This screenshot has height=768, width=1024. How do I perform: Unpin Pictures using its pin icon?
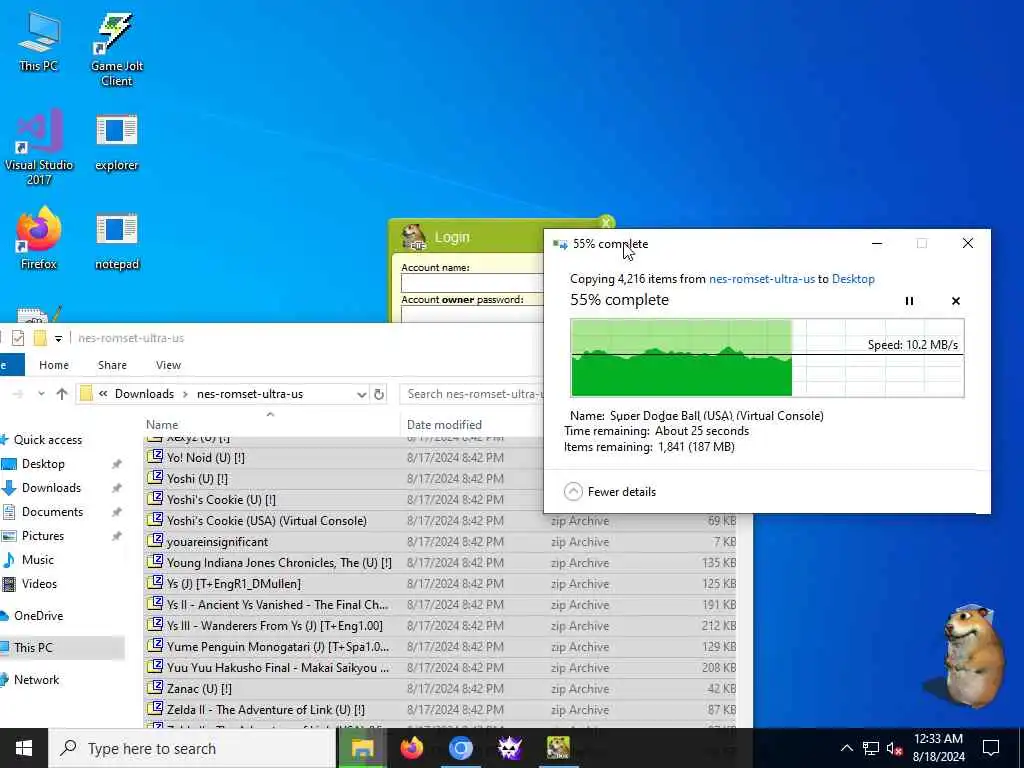(x=116, y=537)
